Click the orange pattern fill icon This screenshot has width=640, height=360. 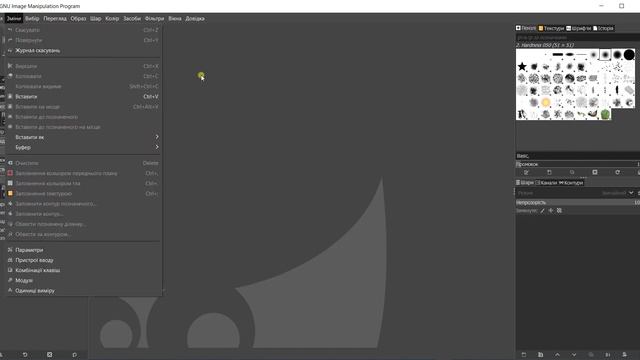10,193
